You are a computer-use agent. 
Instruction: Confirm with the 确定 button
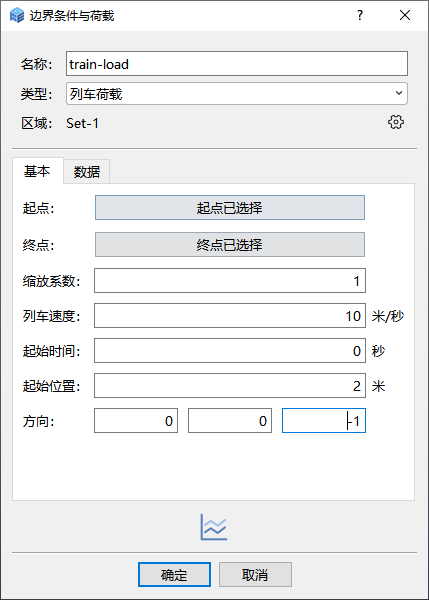174,574
